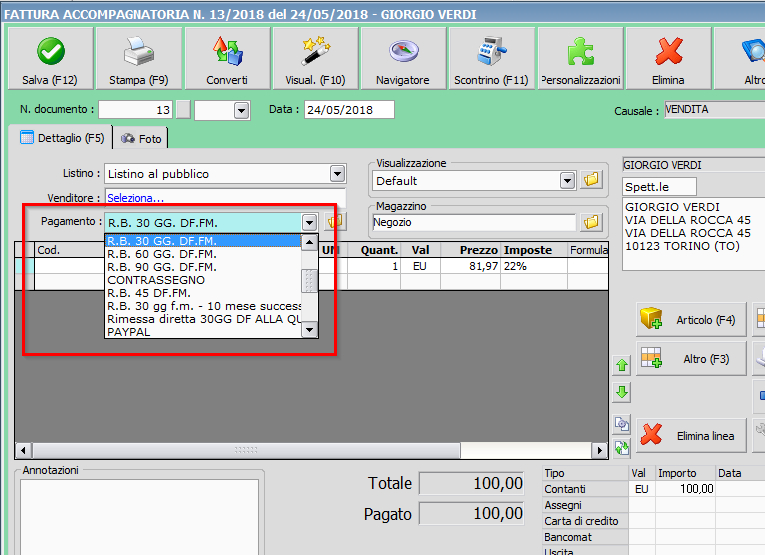Switch to the Dettaglio (F5) tab
The image size is (765, 555).
[x=62, y=138]
